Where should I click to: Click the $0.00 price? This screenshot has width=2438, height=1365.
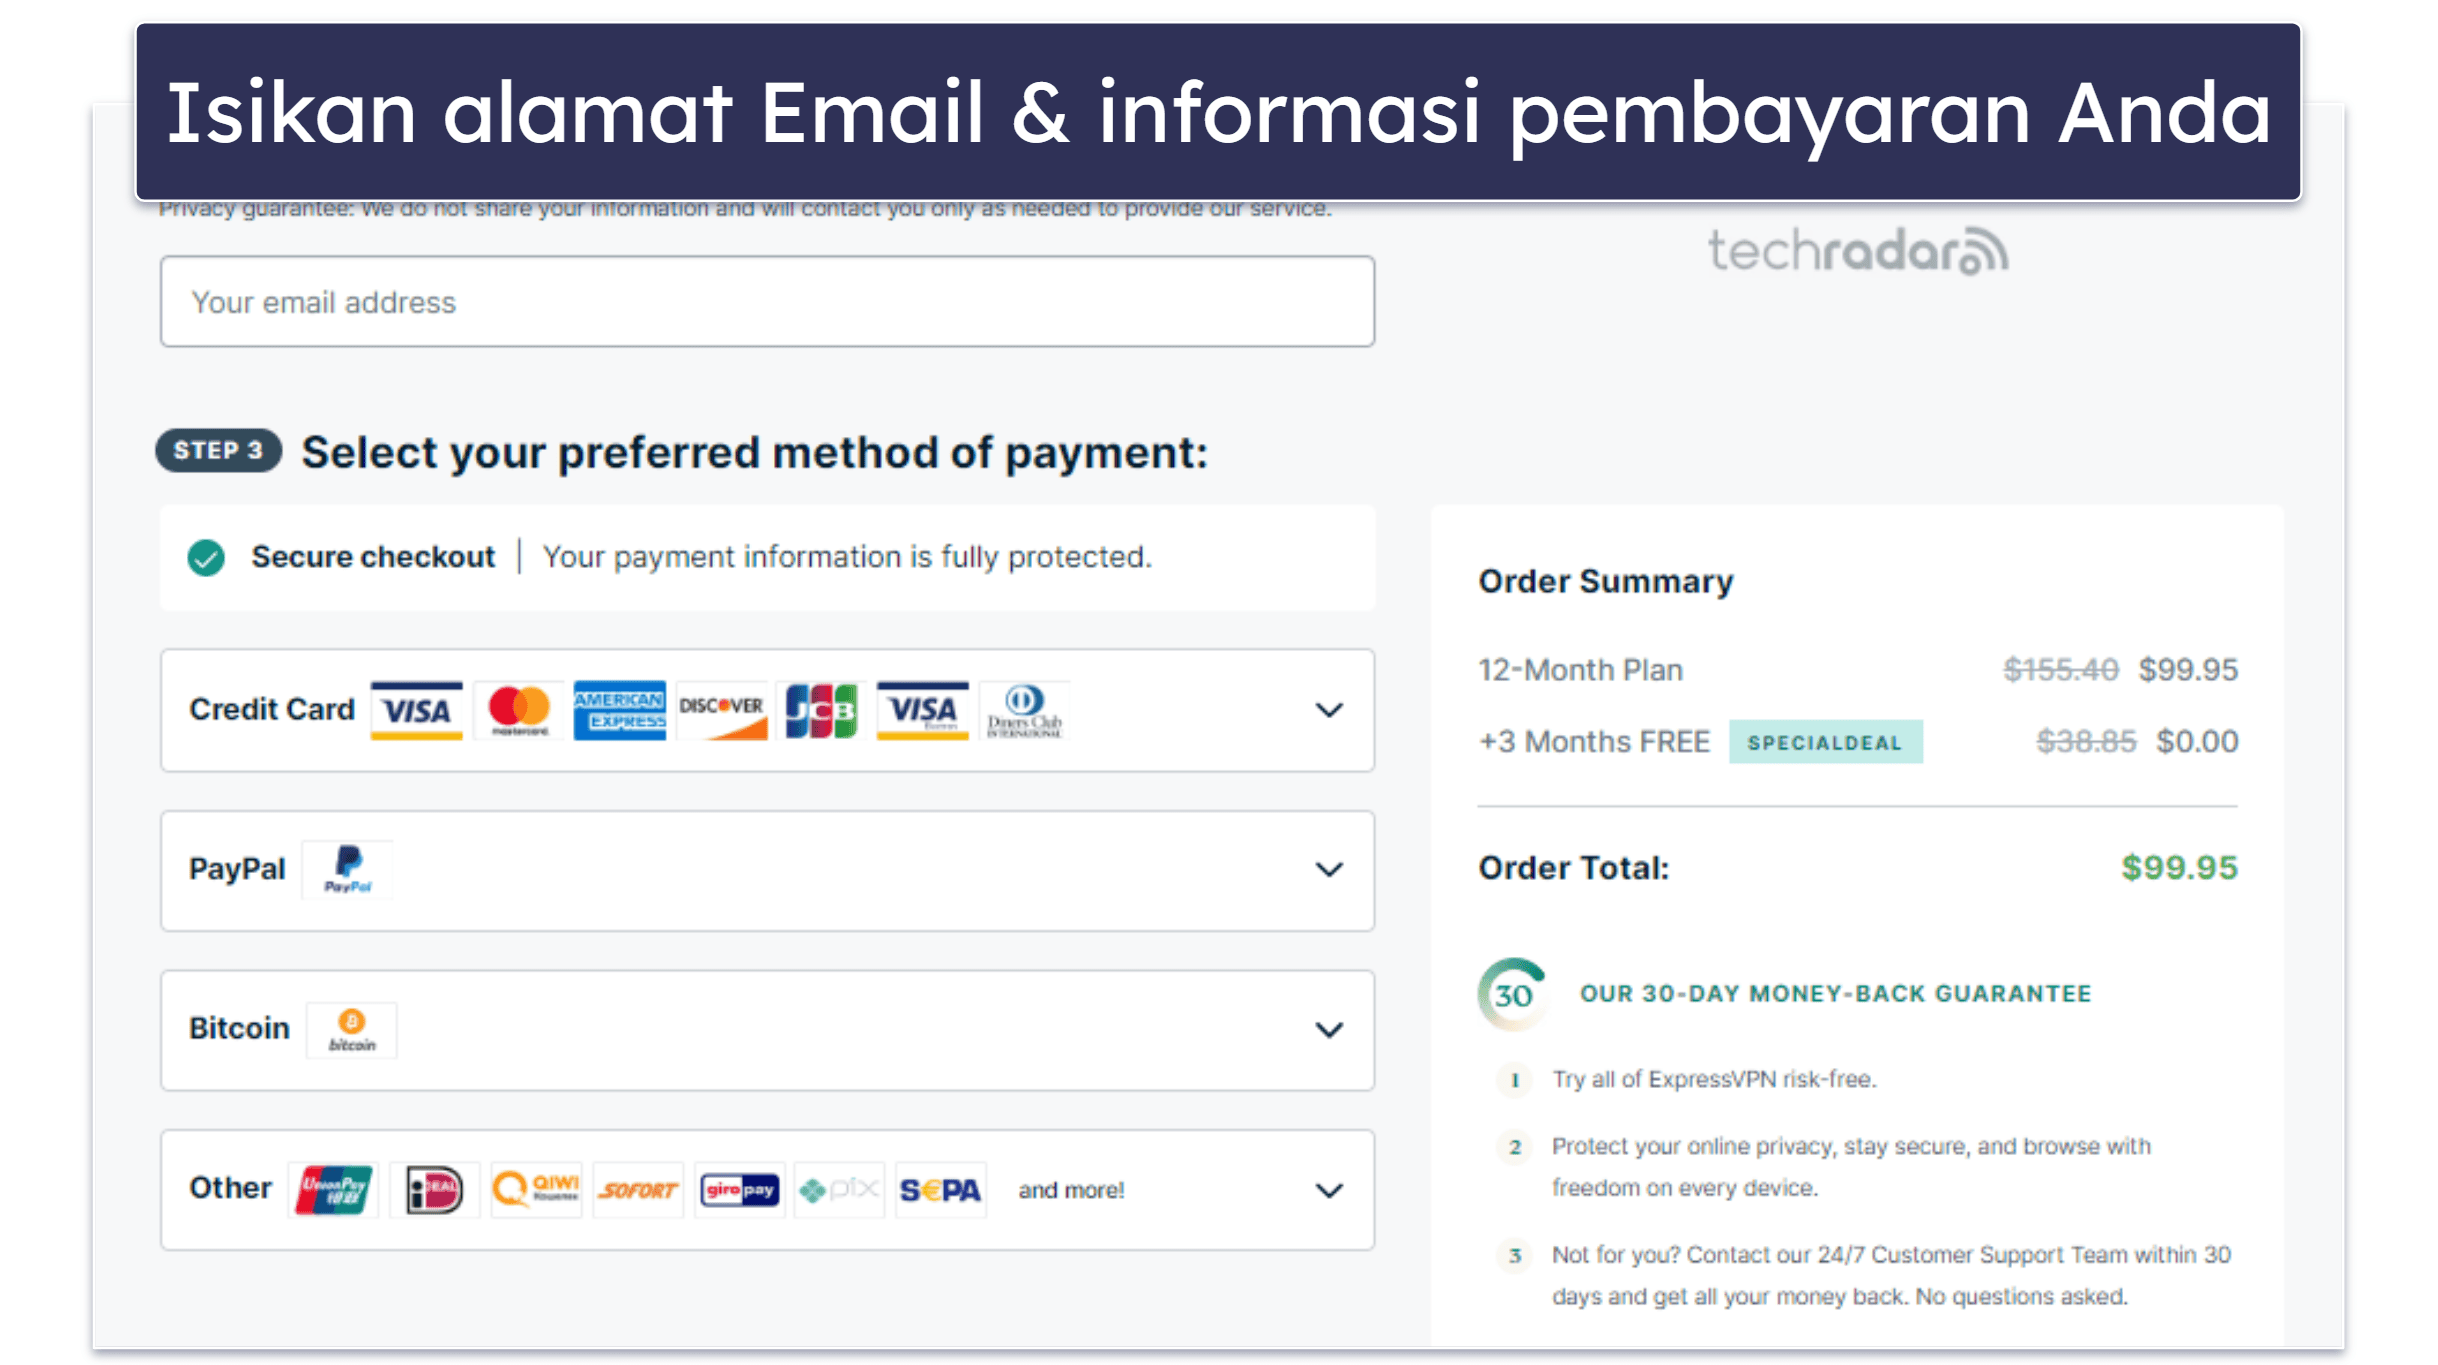point(2197,742)
